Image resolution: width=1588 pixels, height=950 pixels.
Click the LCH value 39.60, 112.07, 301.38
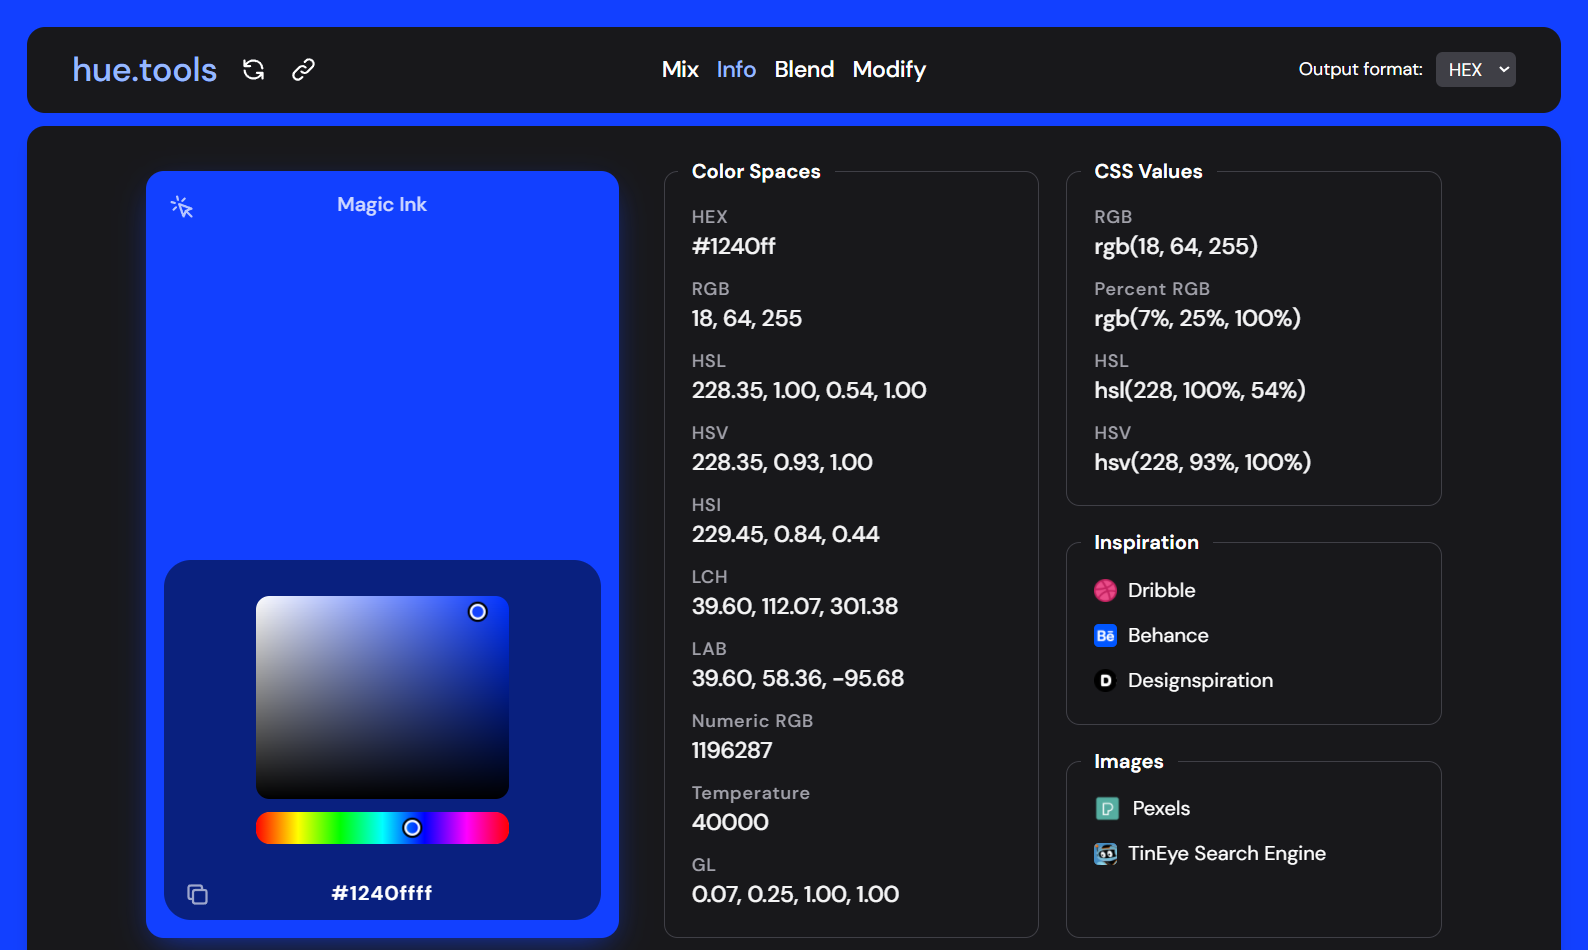(x=795, y=606)
